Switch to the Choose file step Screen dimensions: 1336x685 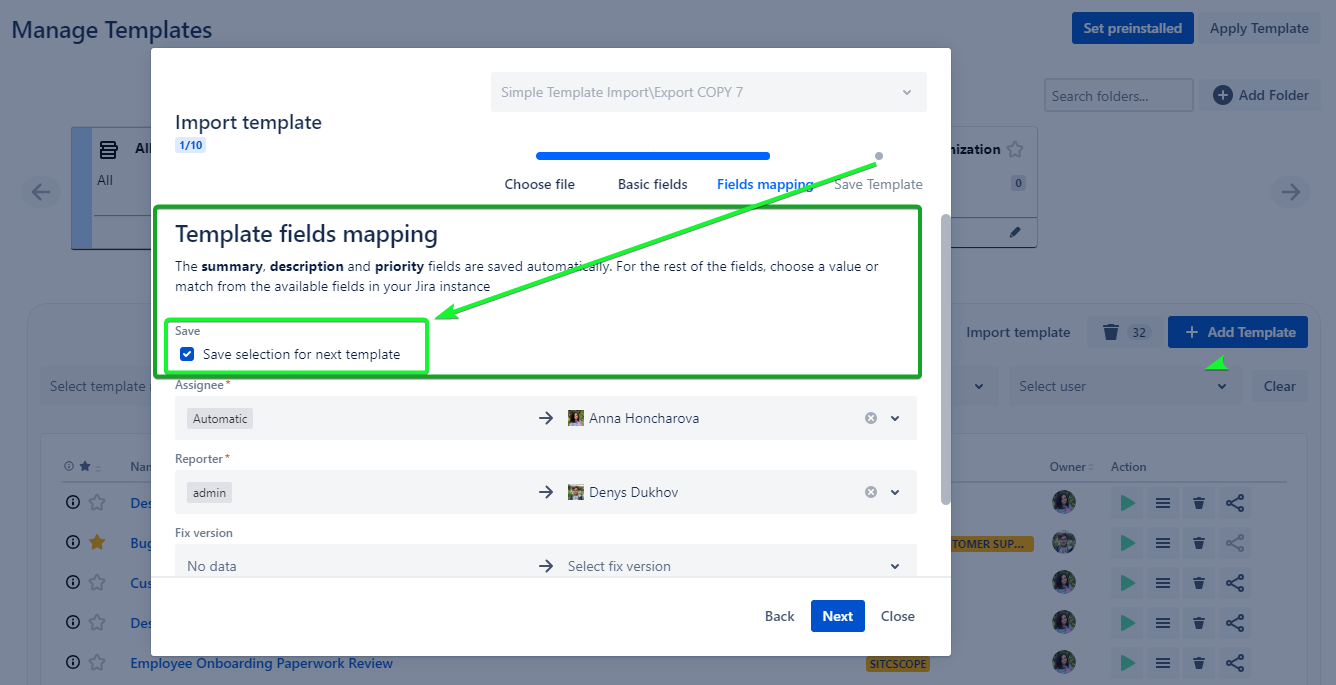pyautogui.click(x=540, y=184)
